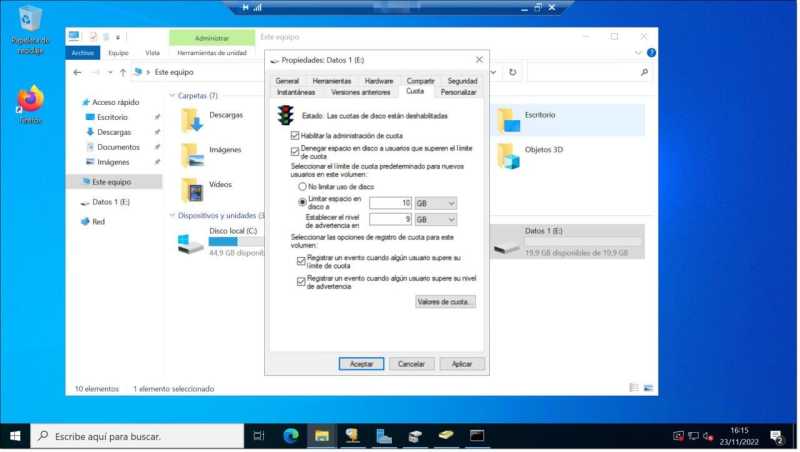Switch Explorer to details view icon
The height and width of the screenshot is (452, 800).
pos(634,388)
